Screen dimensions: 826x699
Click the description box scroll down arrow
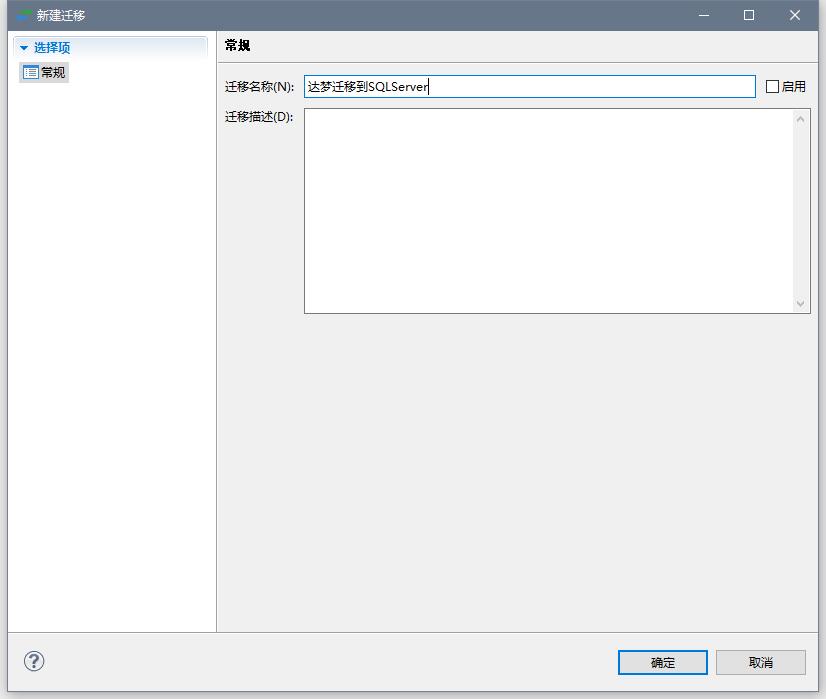(800, 303)
